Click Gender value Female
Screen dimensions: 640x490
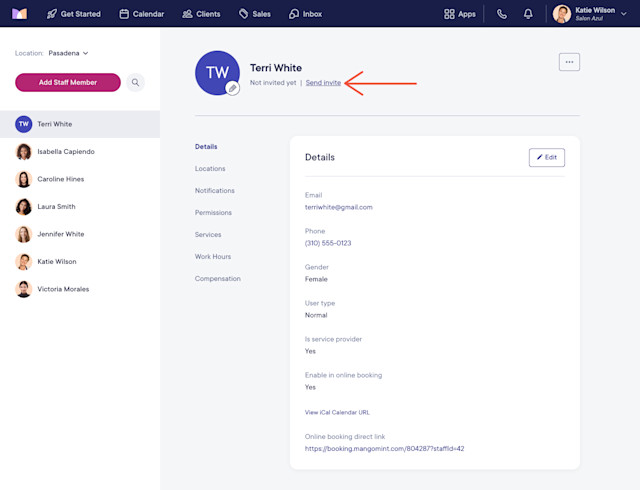click(x=316, y=279)
